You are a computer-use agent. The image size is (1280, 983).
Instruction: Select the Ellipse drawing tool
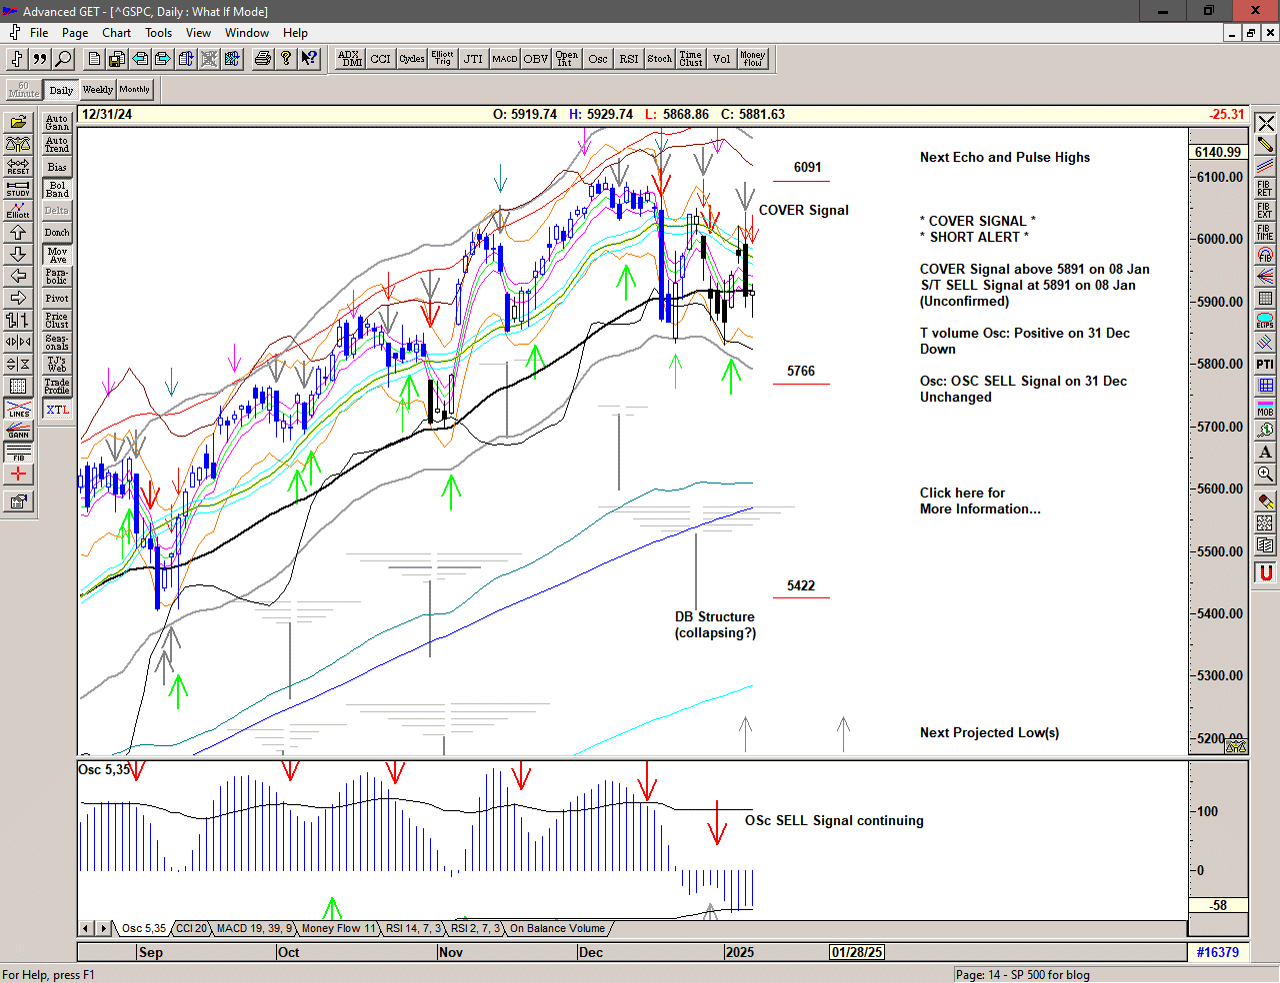1265,321
